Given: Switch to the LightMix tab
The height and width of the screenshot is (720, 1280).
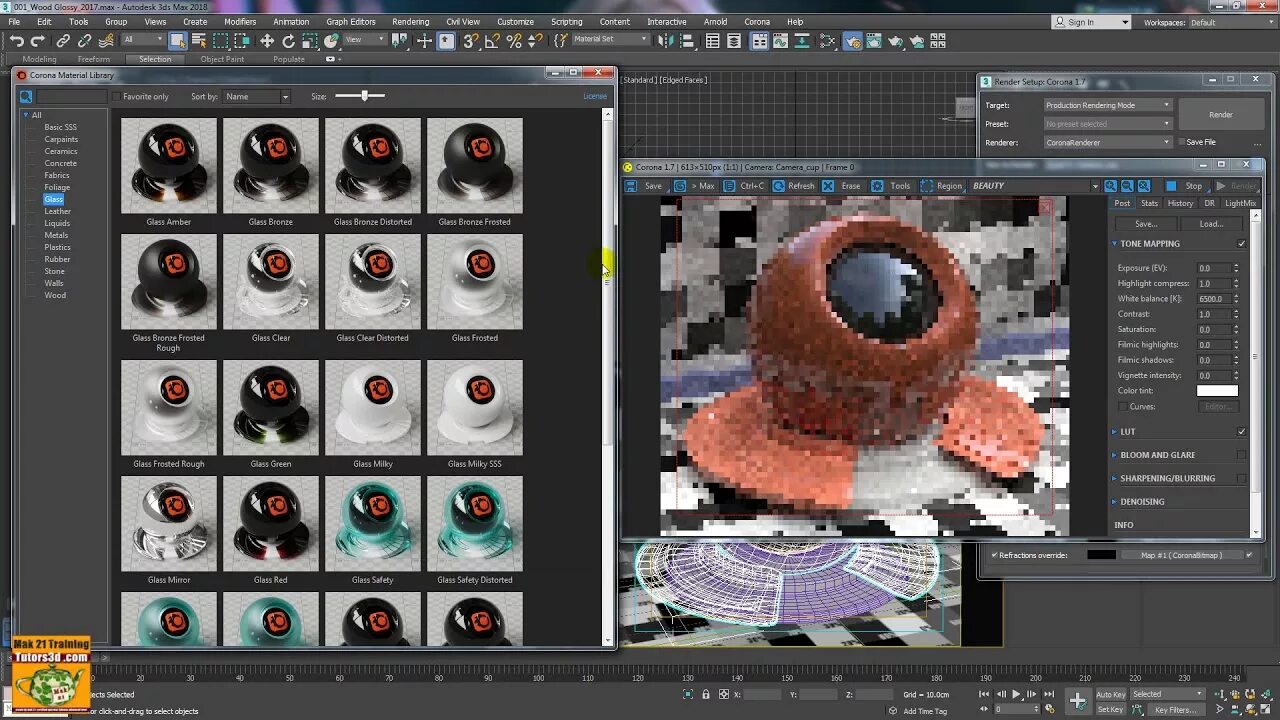Looking at the screenshot, I should tap(1240, 203).
